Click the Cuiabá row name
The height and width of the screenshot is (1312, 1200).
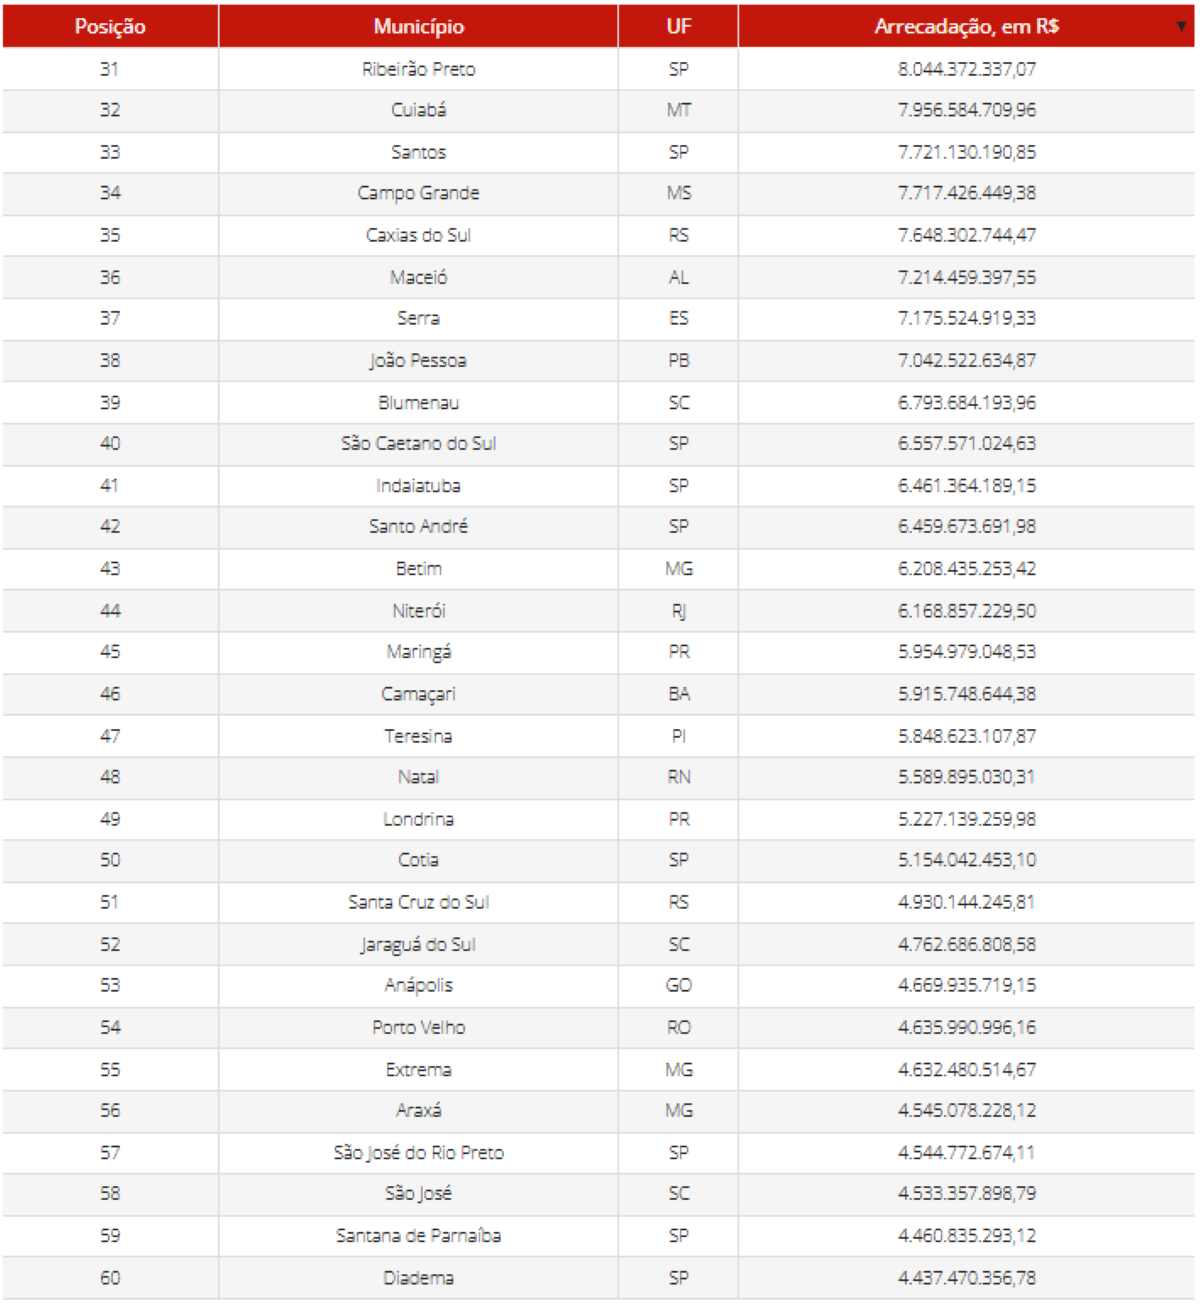point(418,110)
